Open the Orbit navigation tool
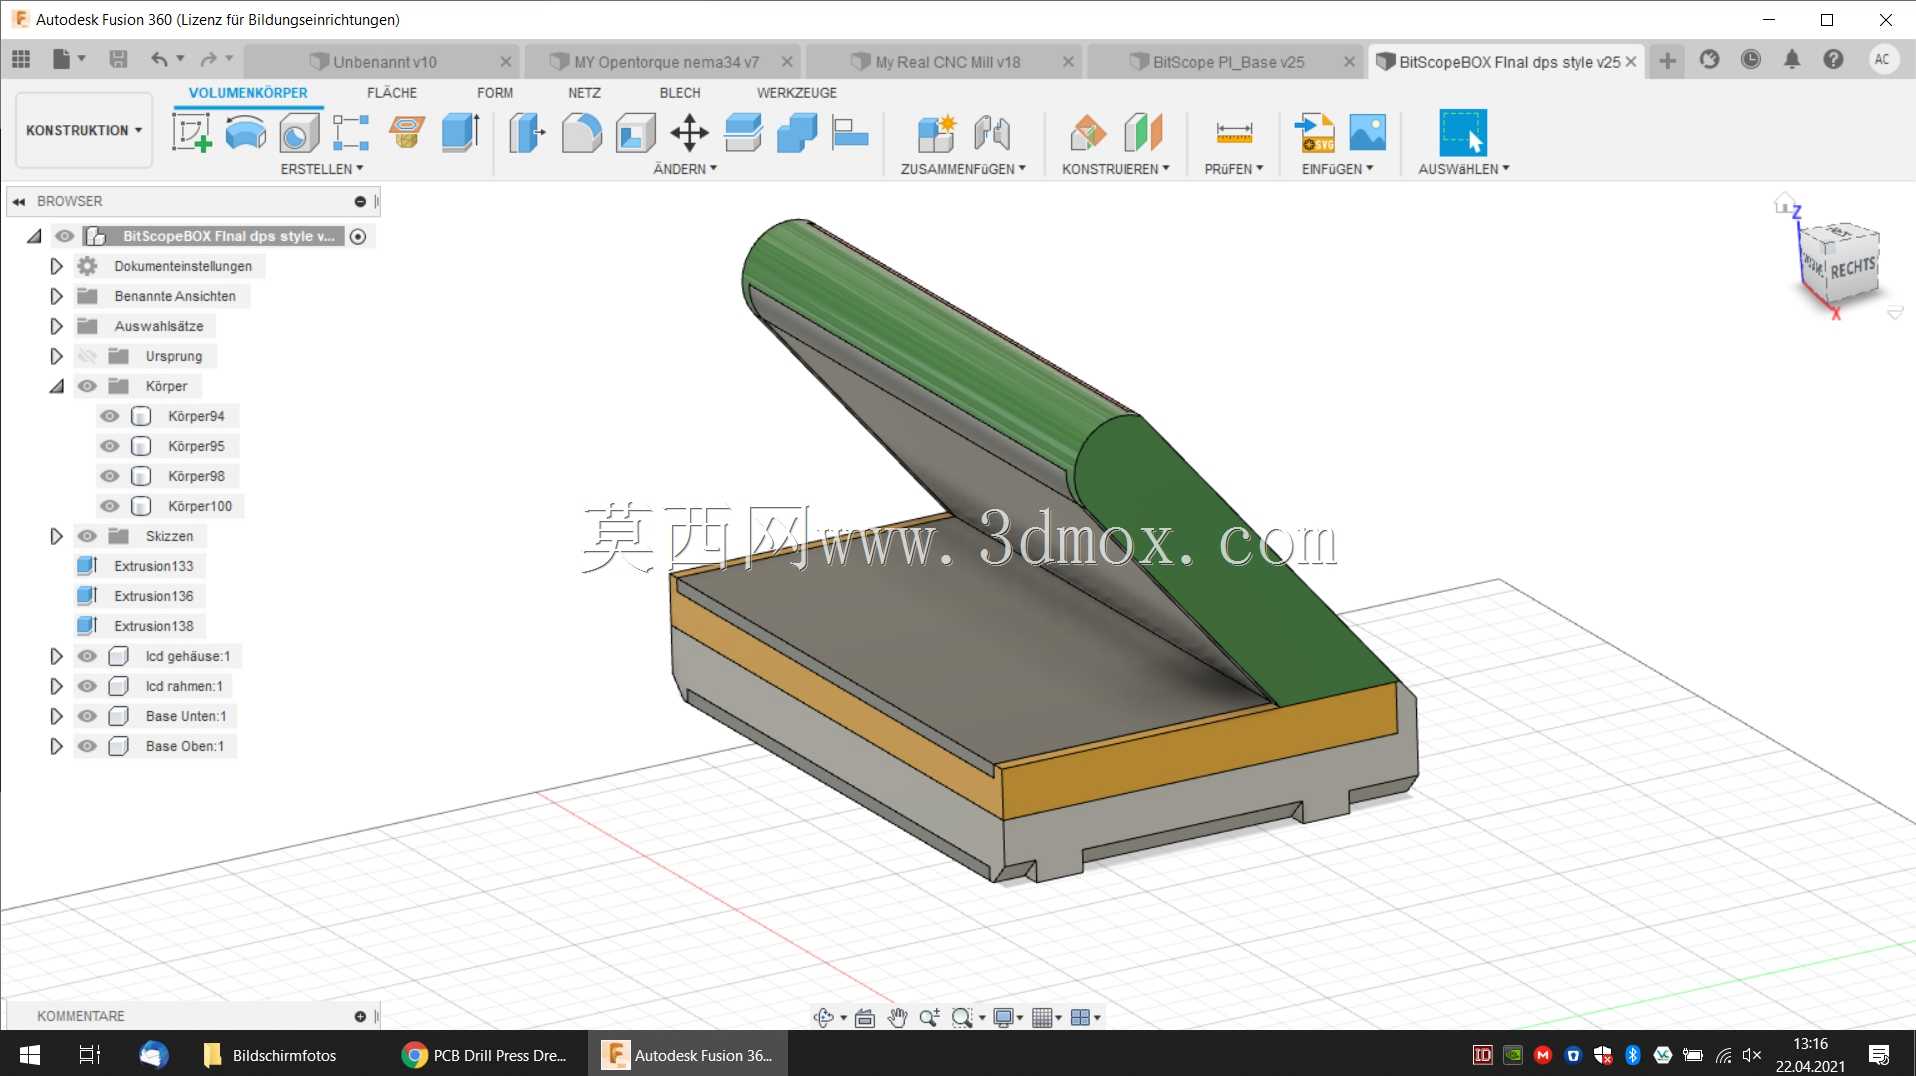Screen dimensions: 1916x1076 click(823, 1018)
